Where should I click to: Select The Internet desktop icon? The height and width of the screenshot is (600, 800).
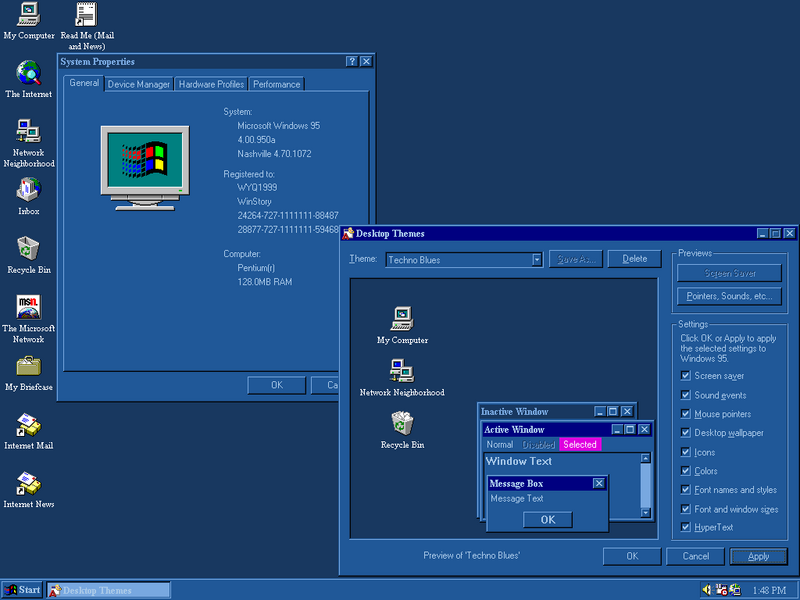[x=29, y=73]
